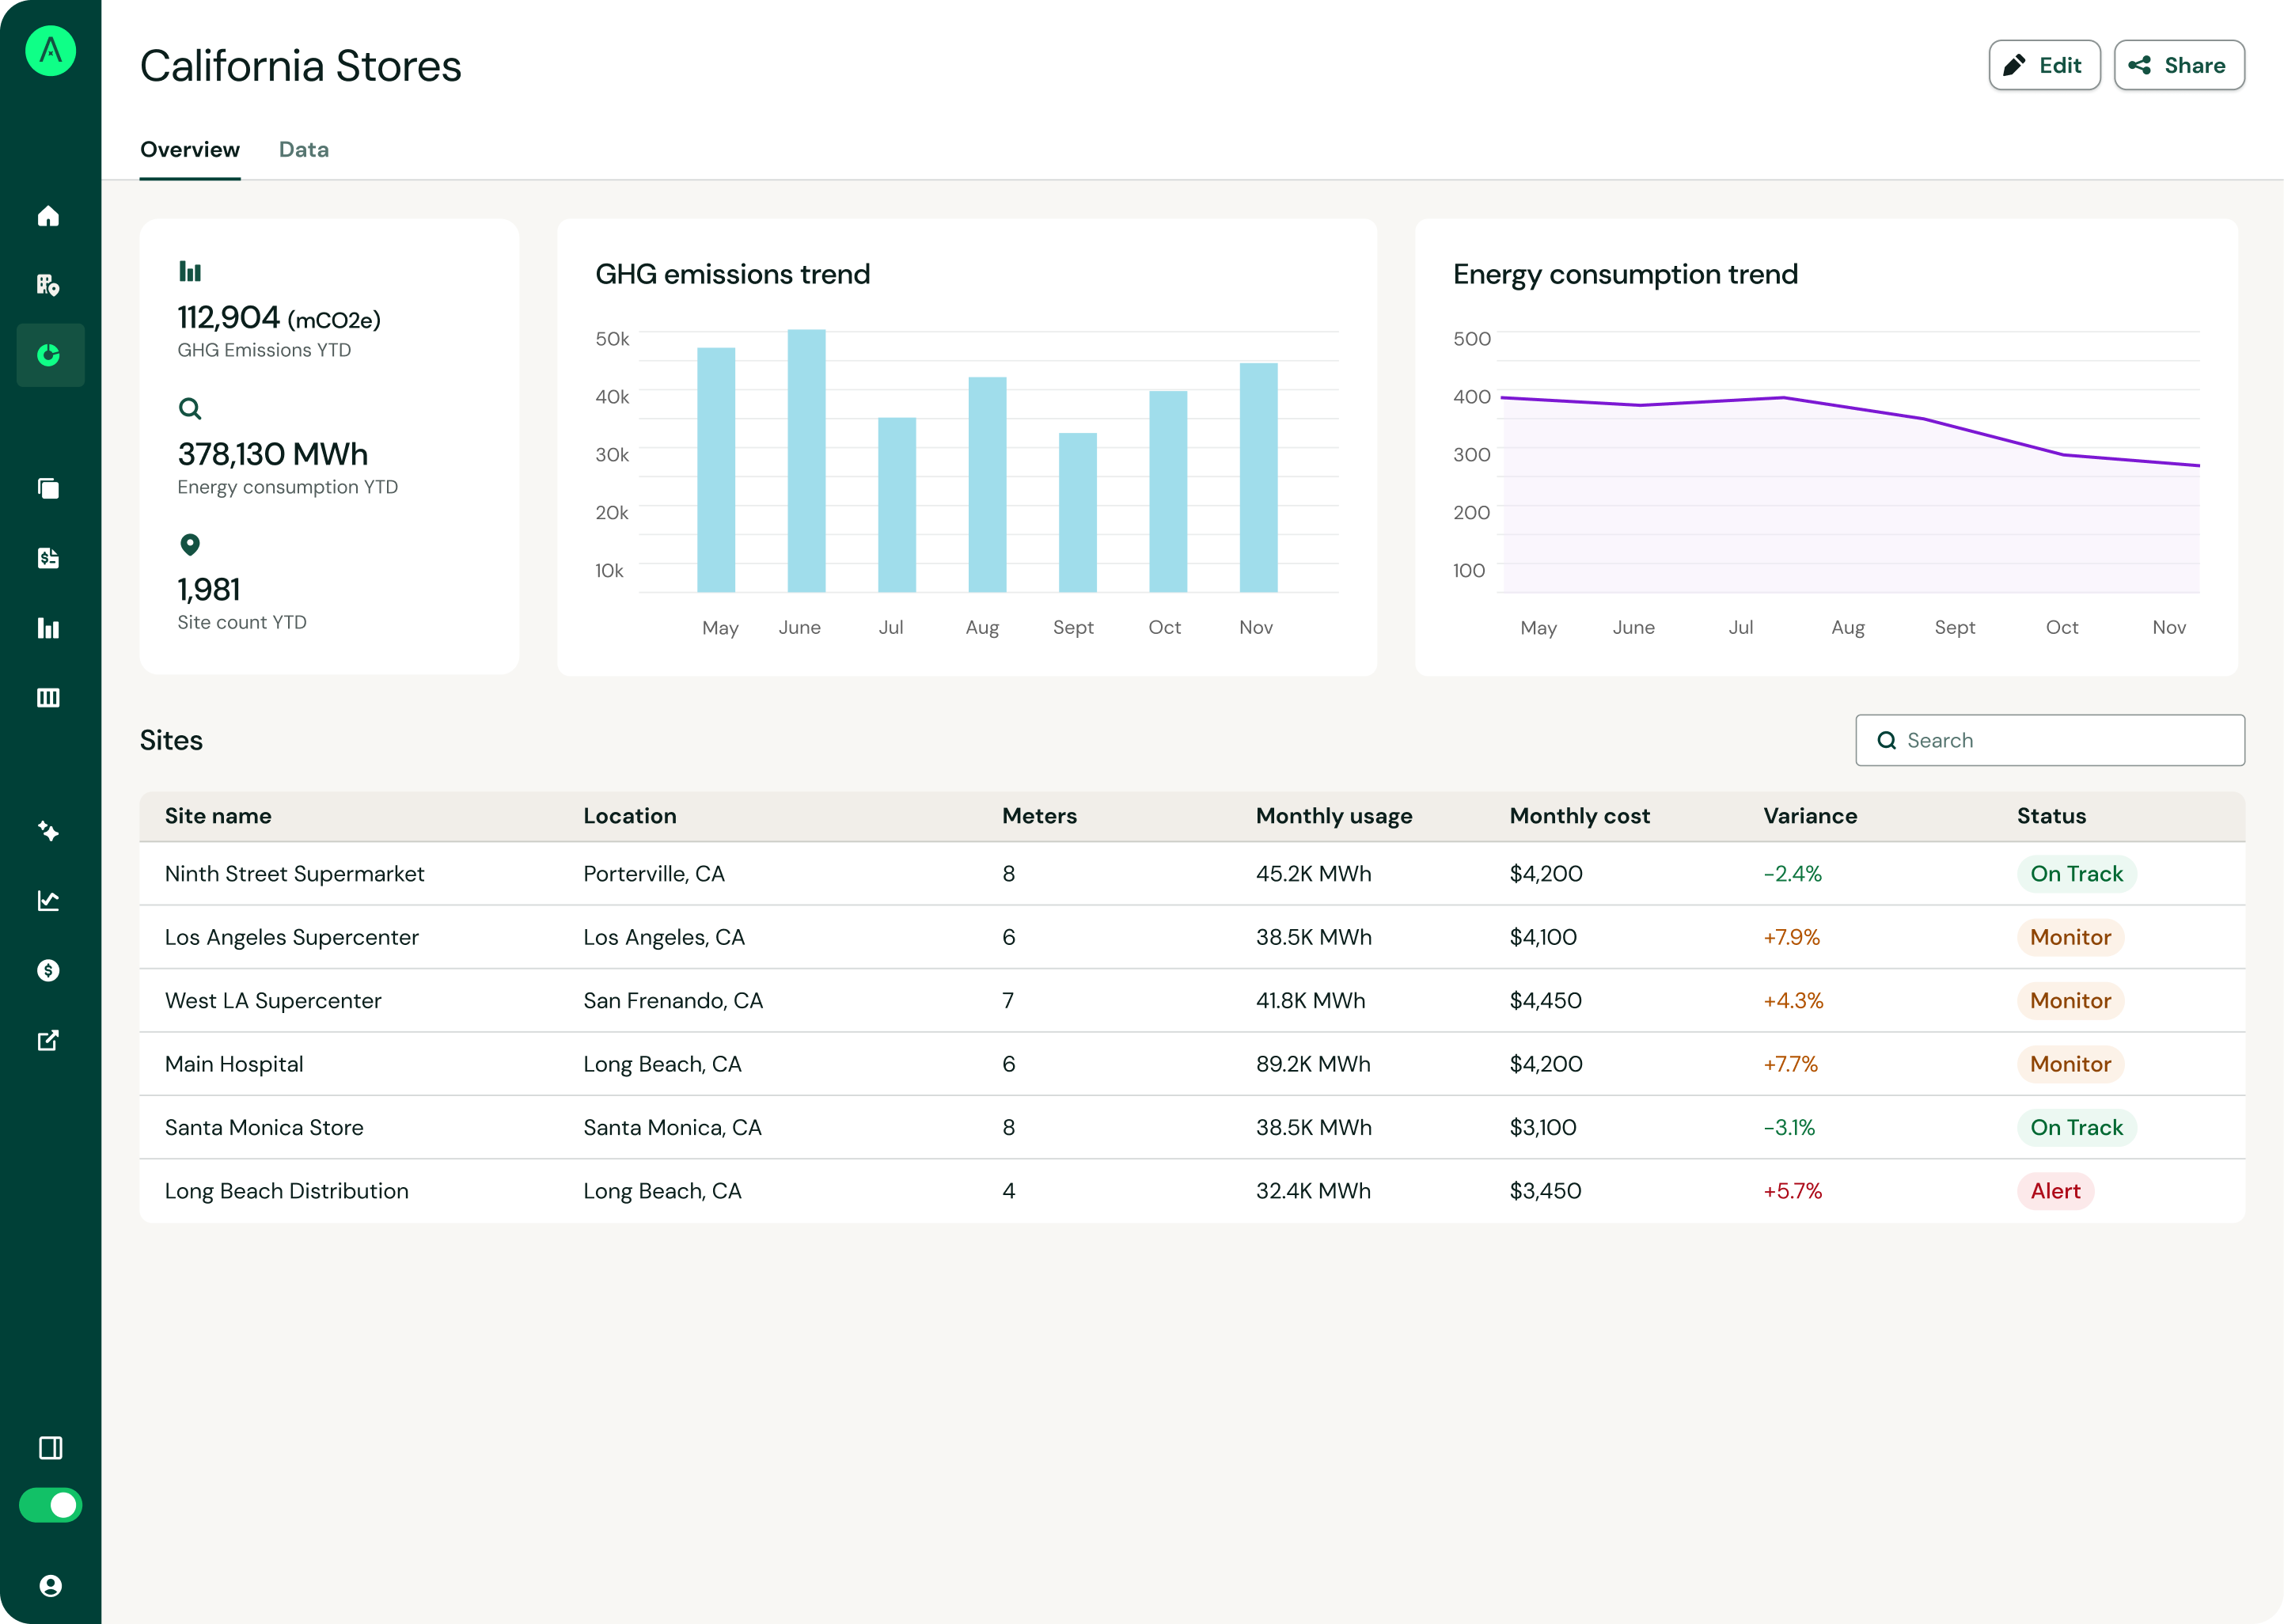Screen dimensions: 2284x1624
Task: Click Monitor badge for Los Angeles Supercenter
Action: [x=2070, y=937]
